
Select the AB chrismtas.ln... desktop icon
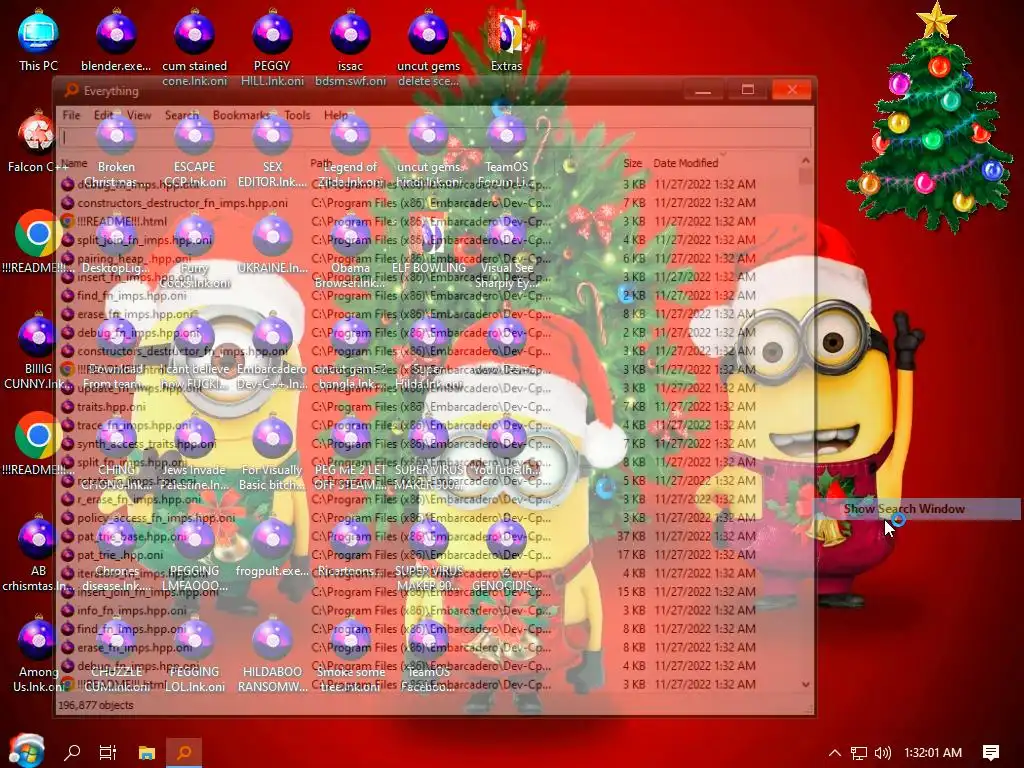click(x=38, y=555)
